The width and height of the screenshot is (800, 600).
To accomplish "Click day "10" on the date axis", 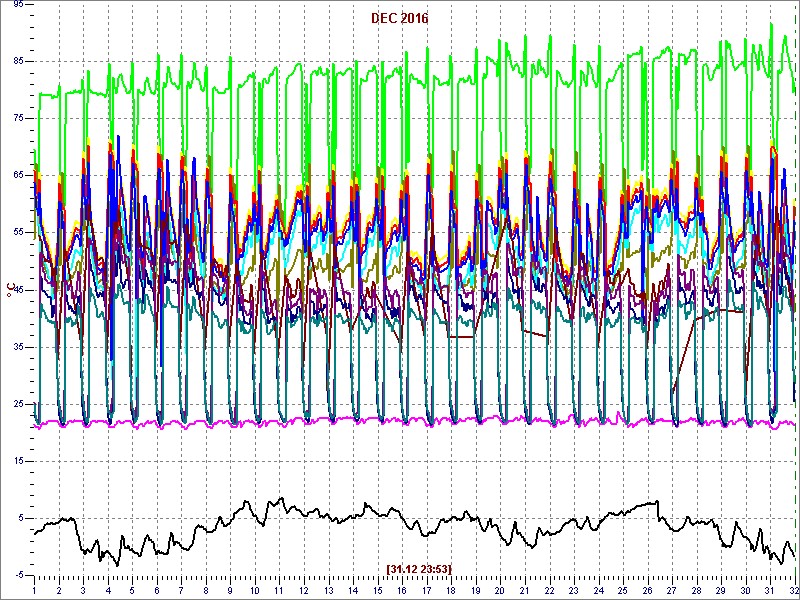I will click(255, 590).
